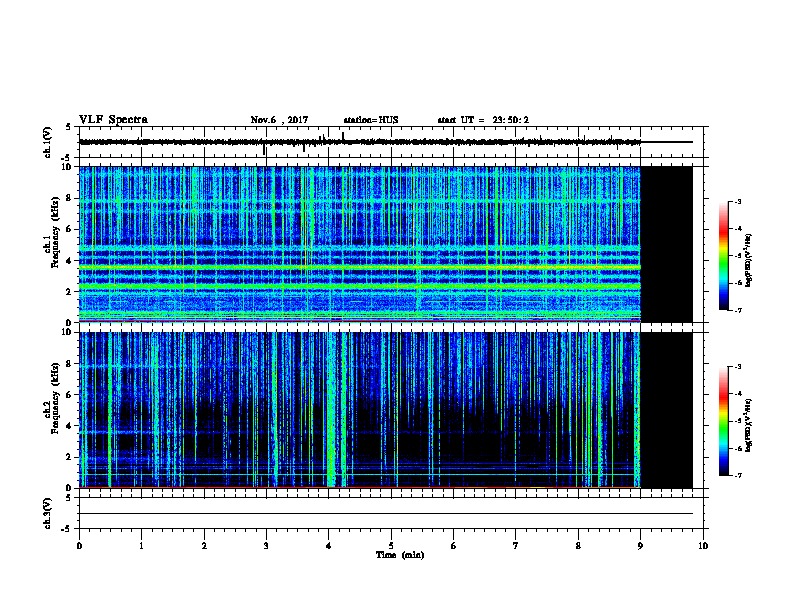792x612 pixels.
Task: Click the ch.3 voltage waveform panel
Action: (391, 513)
